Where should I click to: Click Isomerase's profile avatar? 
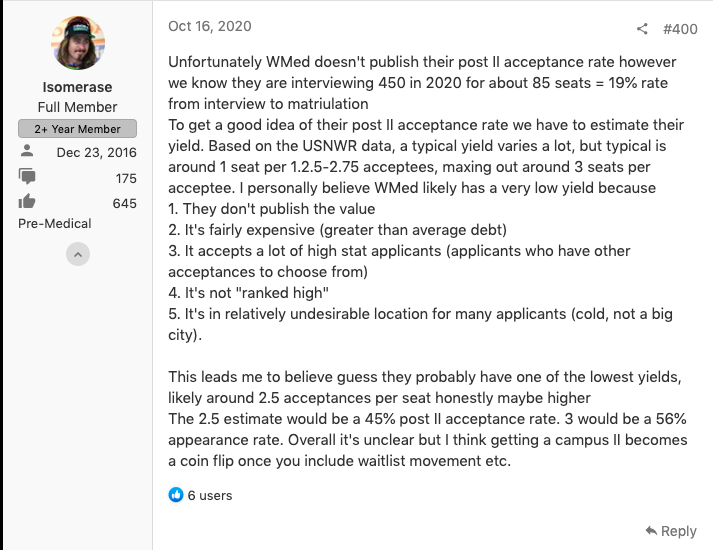tap(78, 43)
